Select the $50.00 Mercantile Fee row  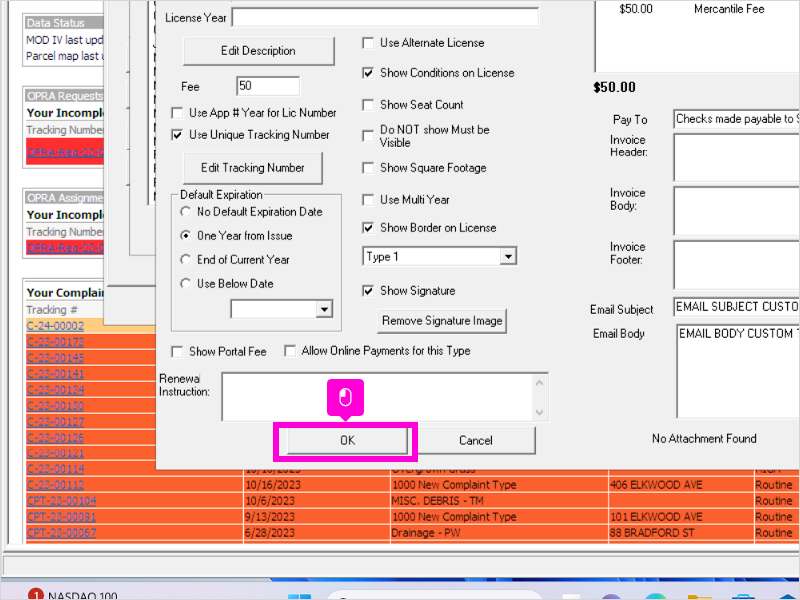(698, 9)
